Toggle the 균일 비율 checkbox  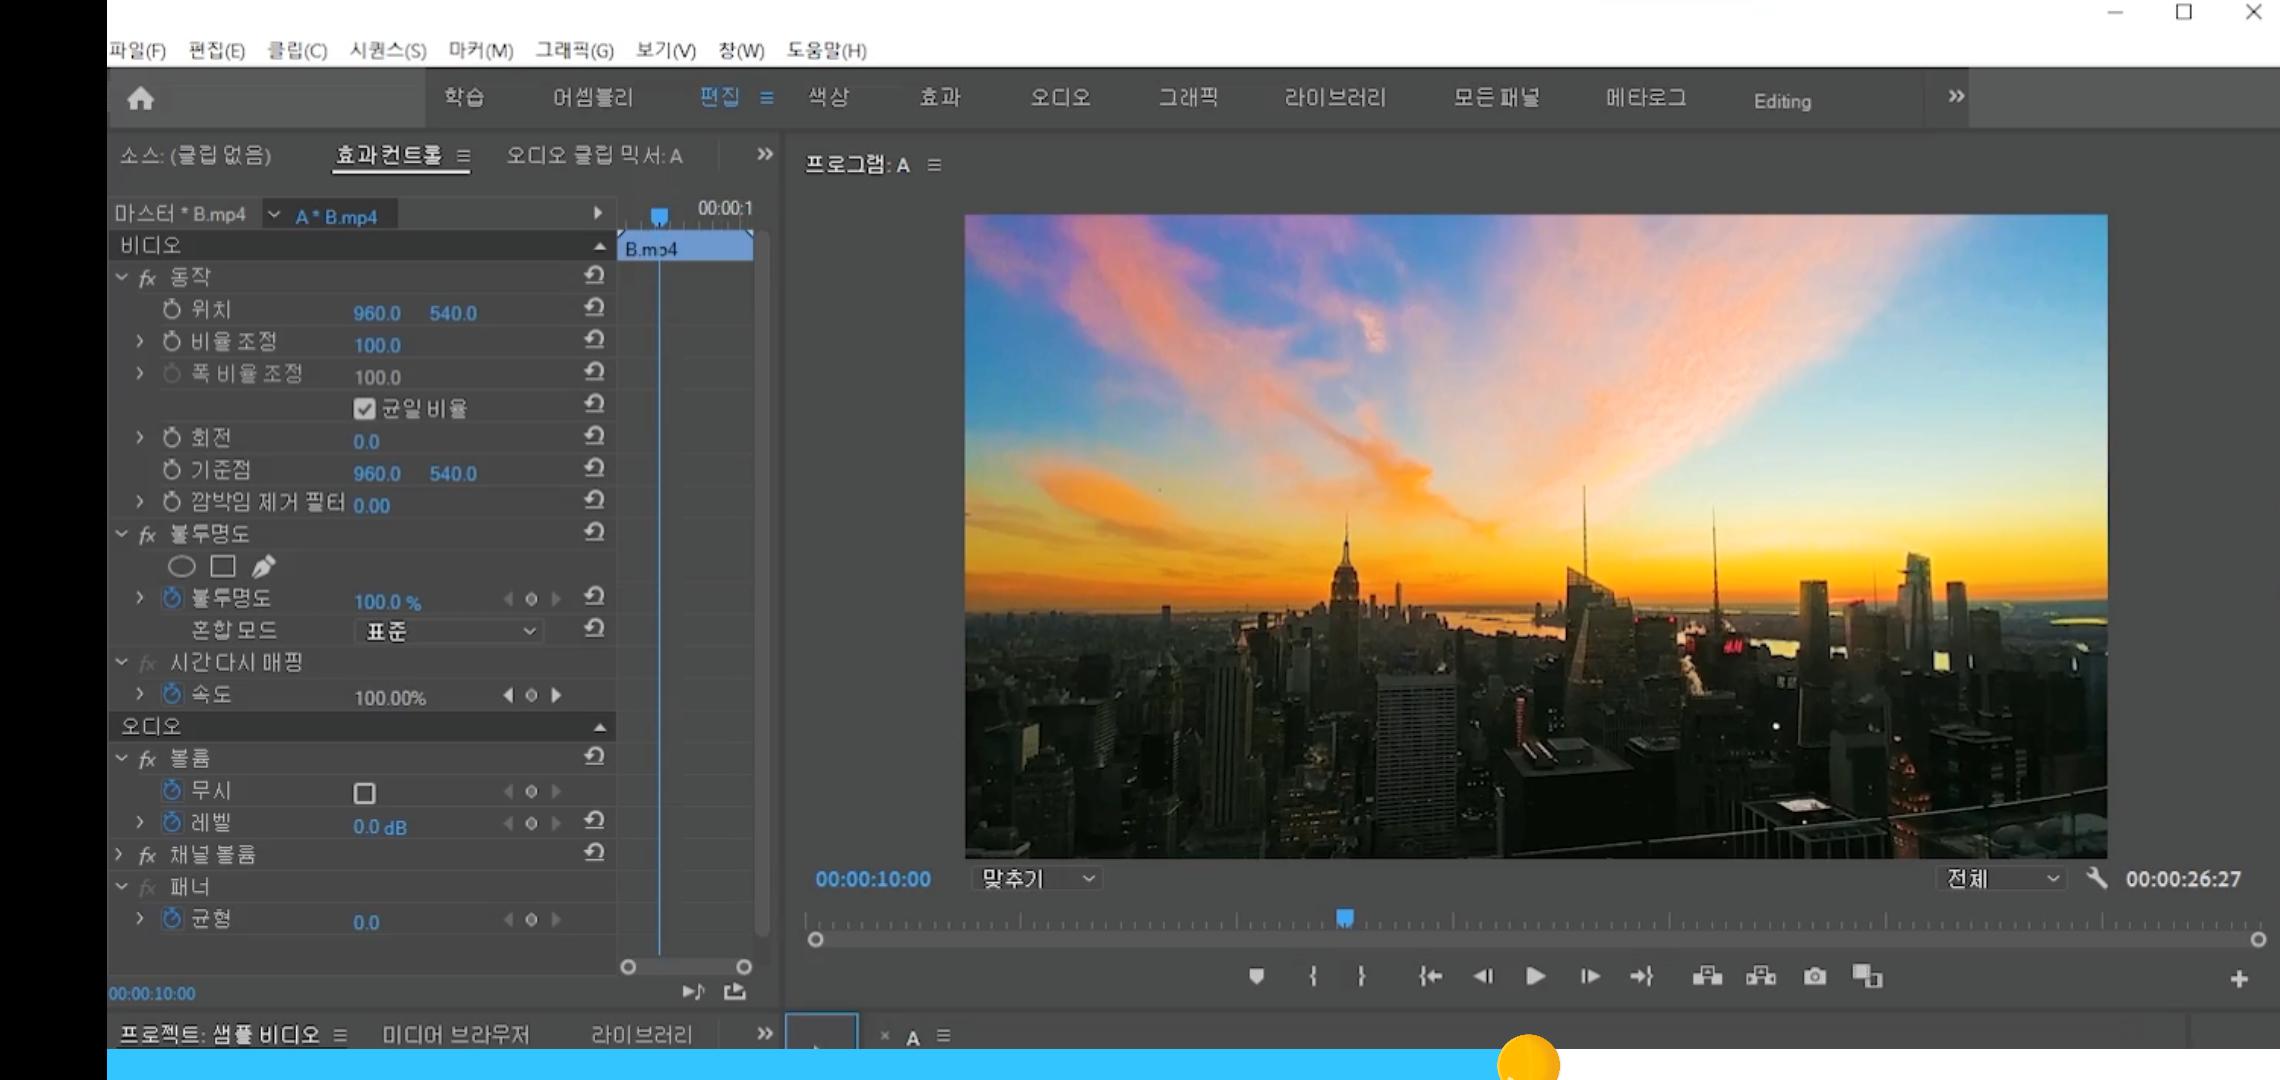[x=364, y=409]
